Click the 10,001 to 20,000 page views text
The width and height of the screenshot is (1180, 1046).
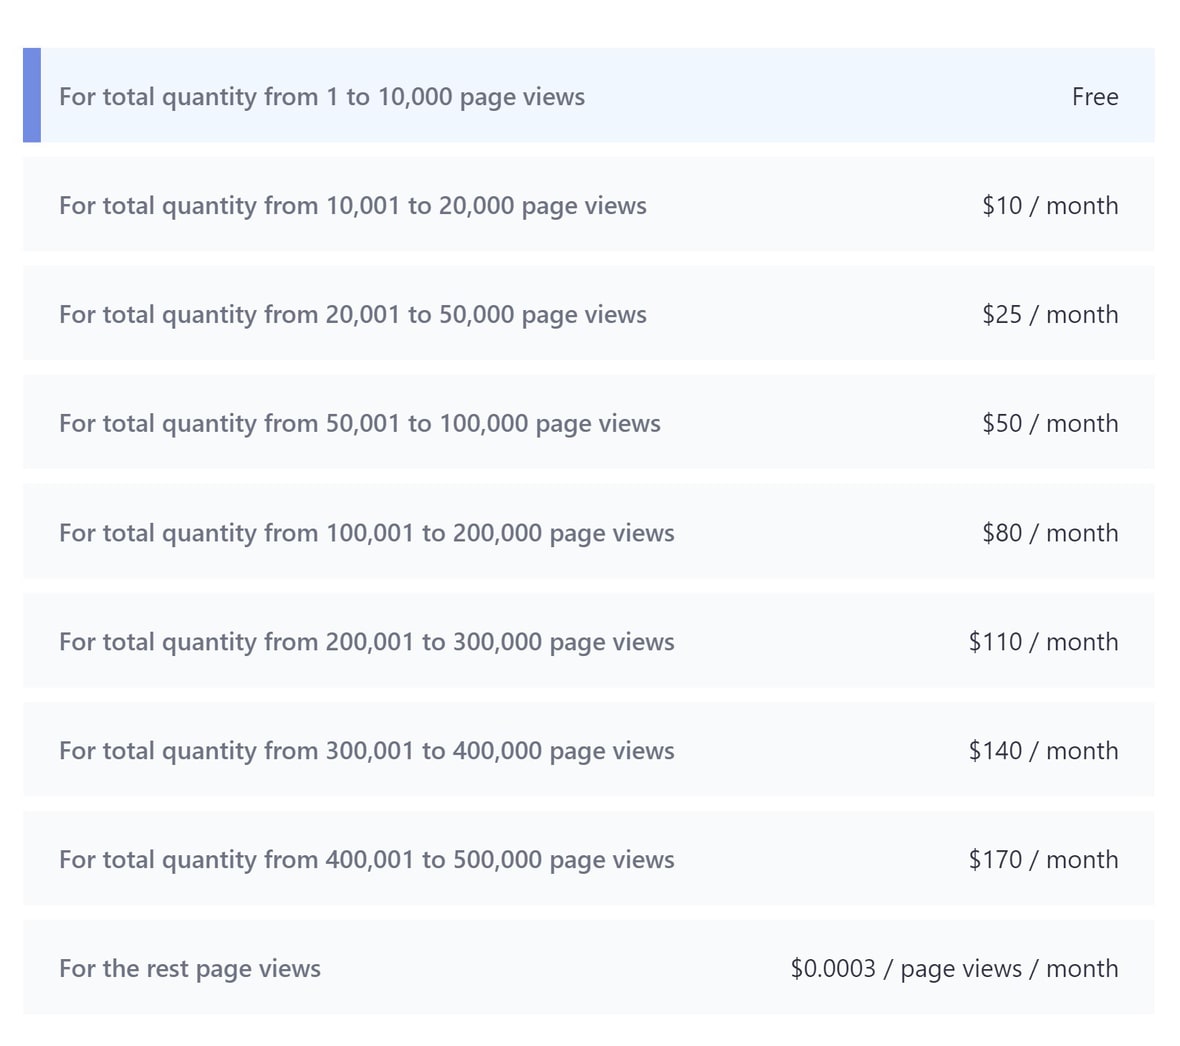point(353,205)
